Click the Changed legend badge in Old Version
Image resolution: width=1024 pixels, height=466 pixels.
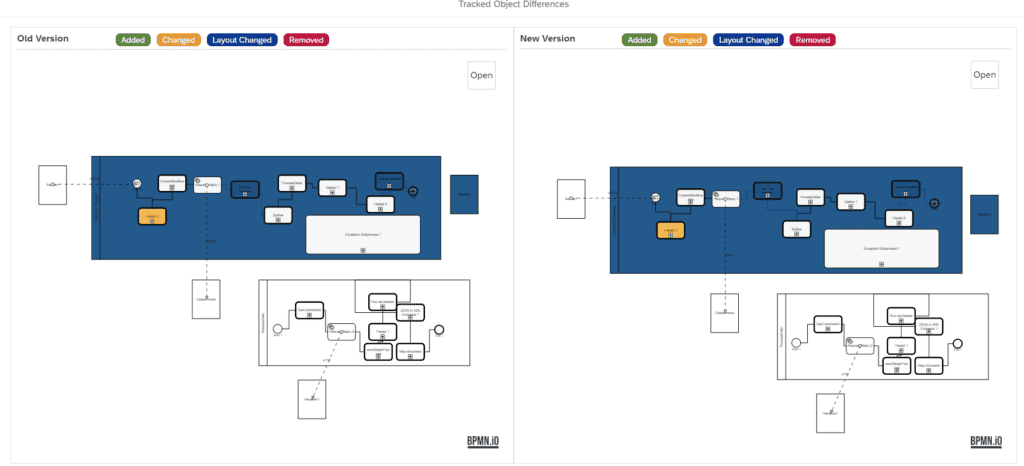pyautogui.click(x=179, y=40)
